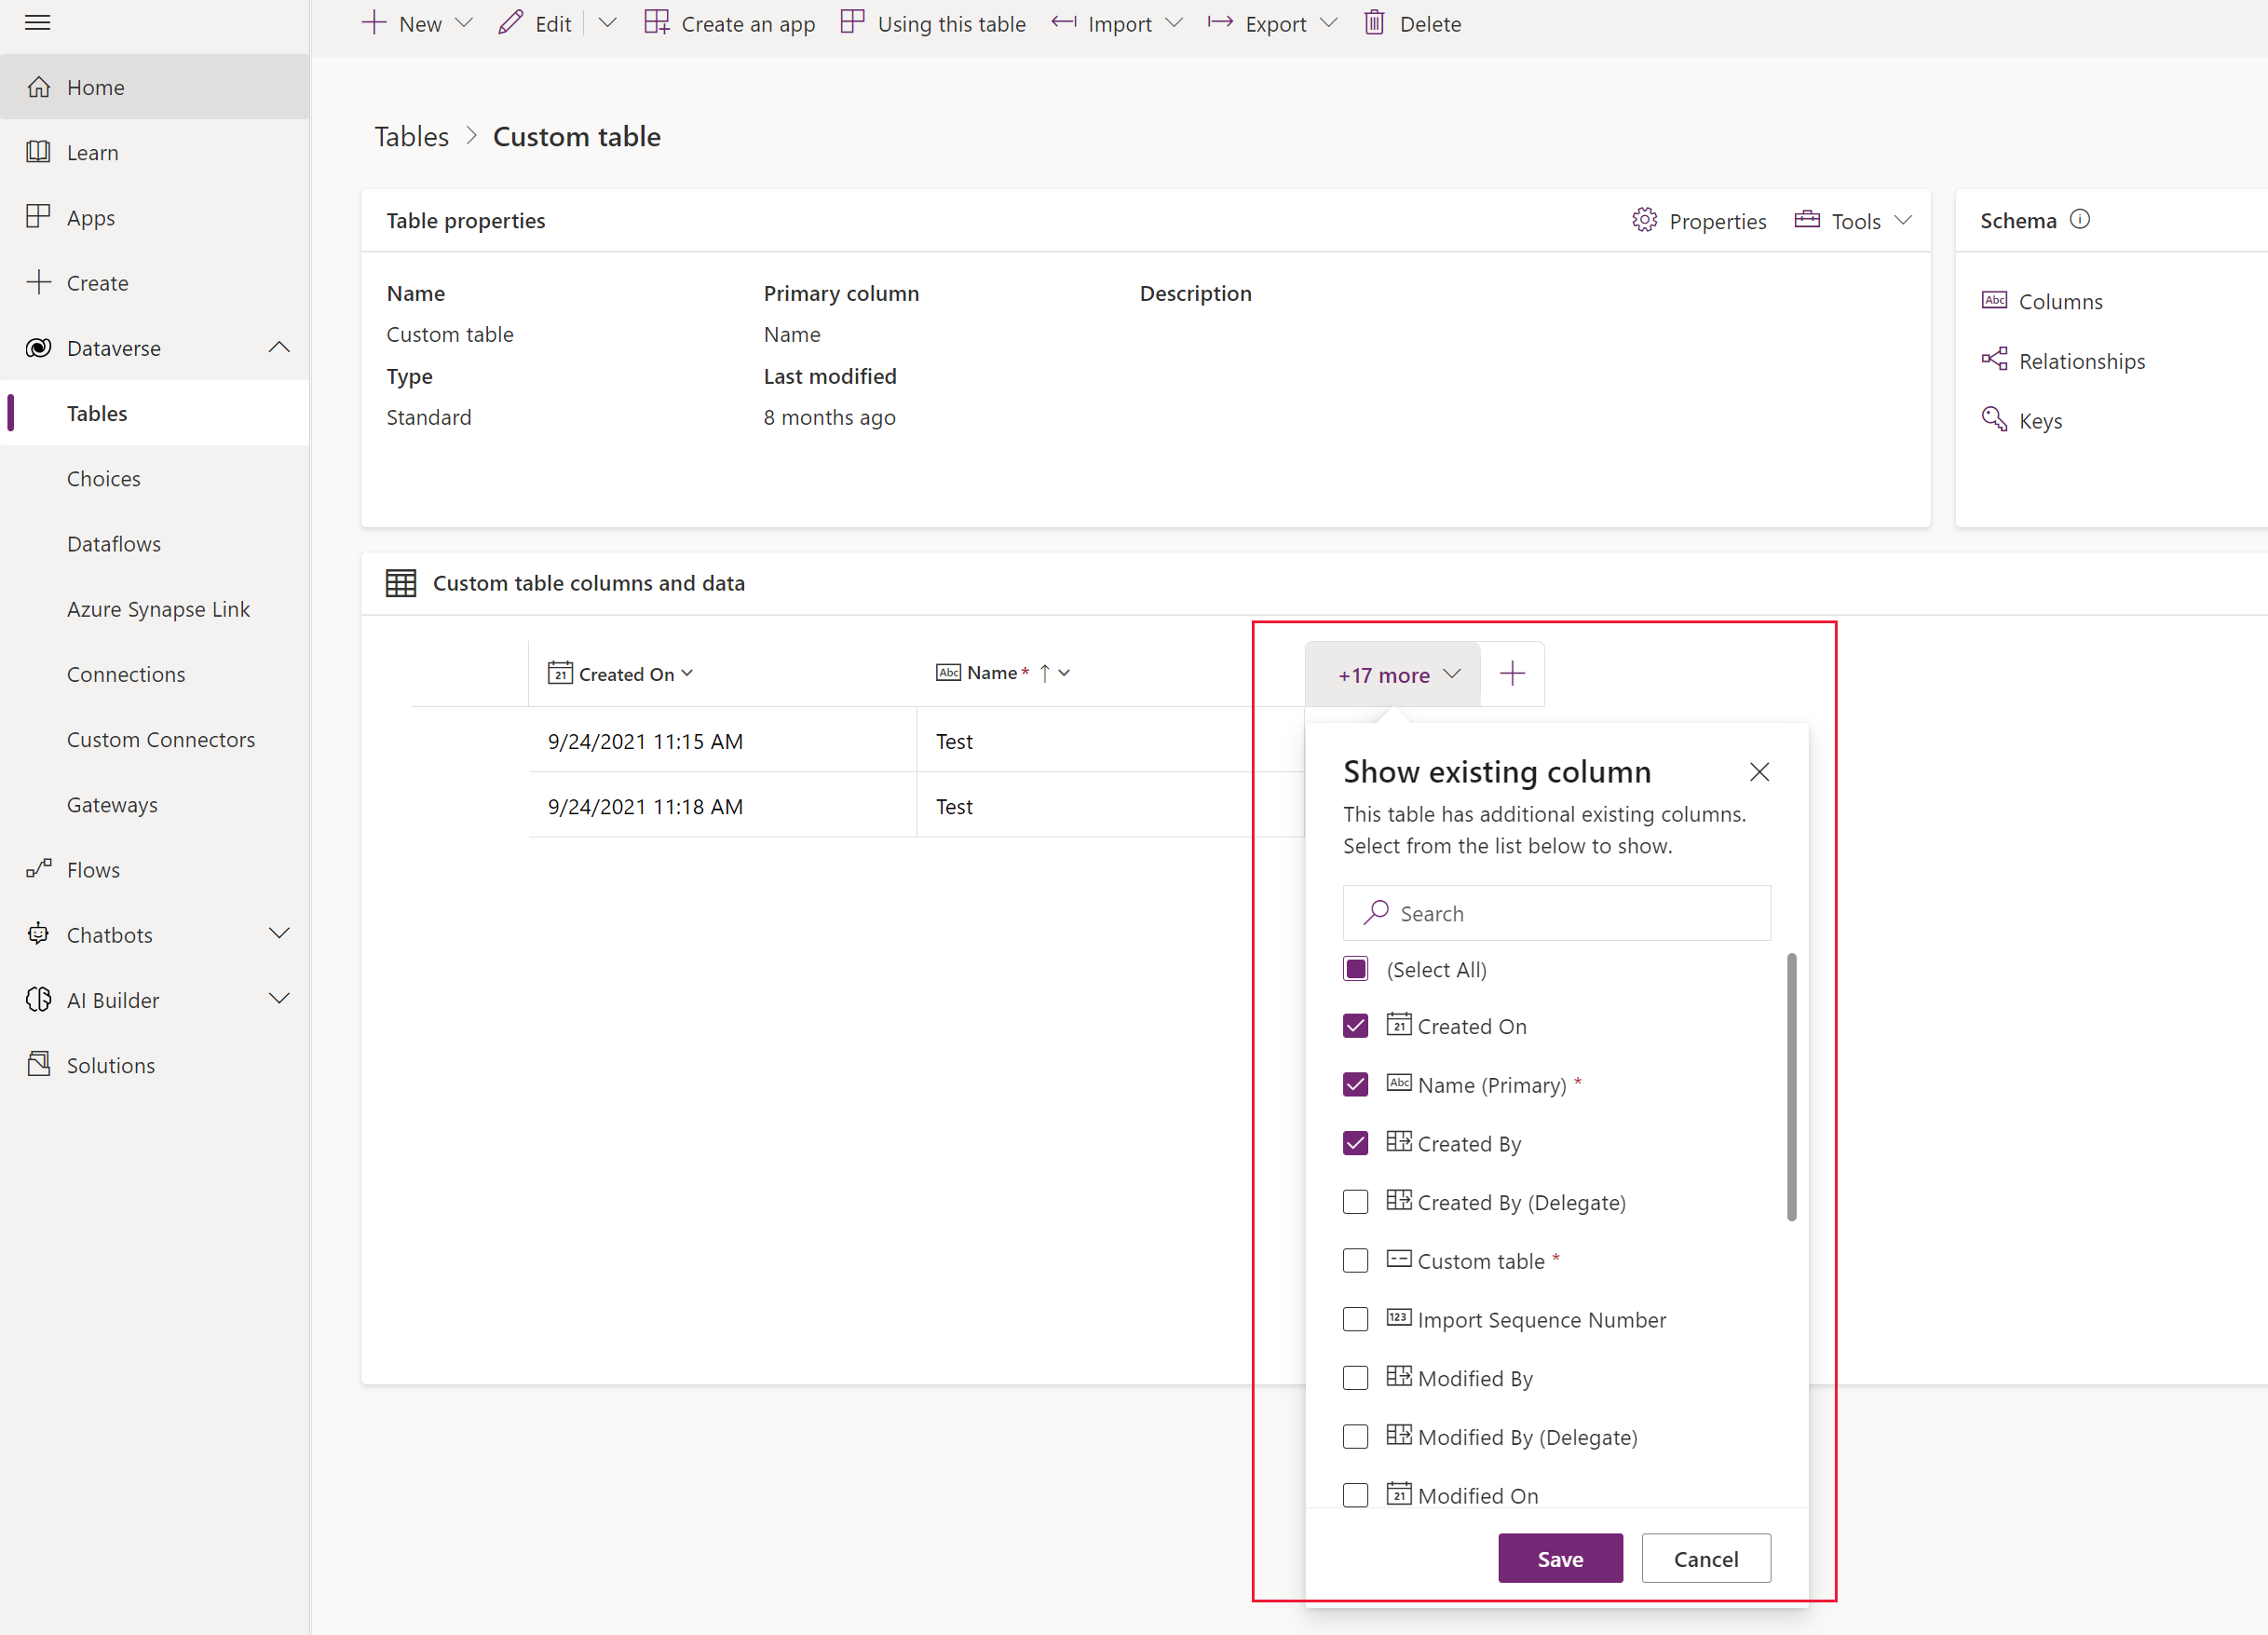The height and width of the screenshot is (1635, 2268).
Task: Enable the Modified By checkbox
Action: (x=1356, y=1378)
